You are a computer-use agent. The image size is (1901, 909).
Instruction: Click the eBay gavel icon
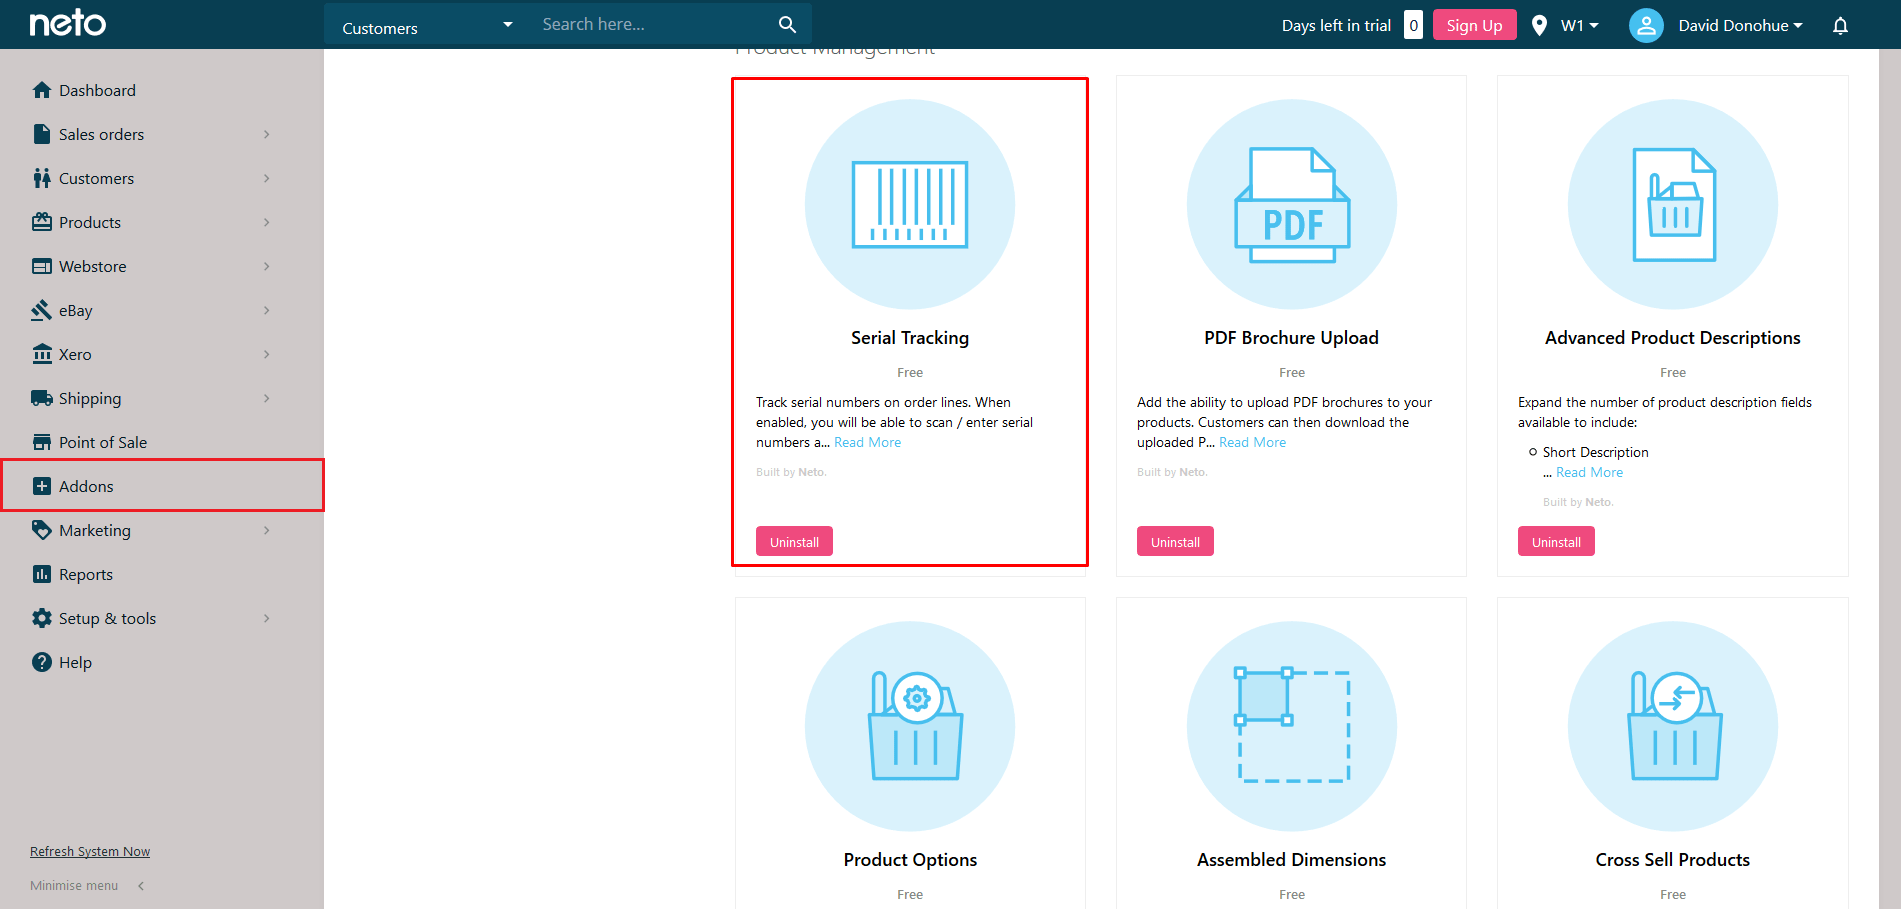pyautogui.click(x=41, y=310)
